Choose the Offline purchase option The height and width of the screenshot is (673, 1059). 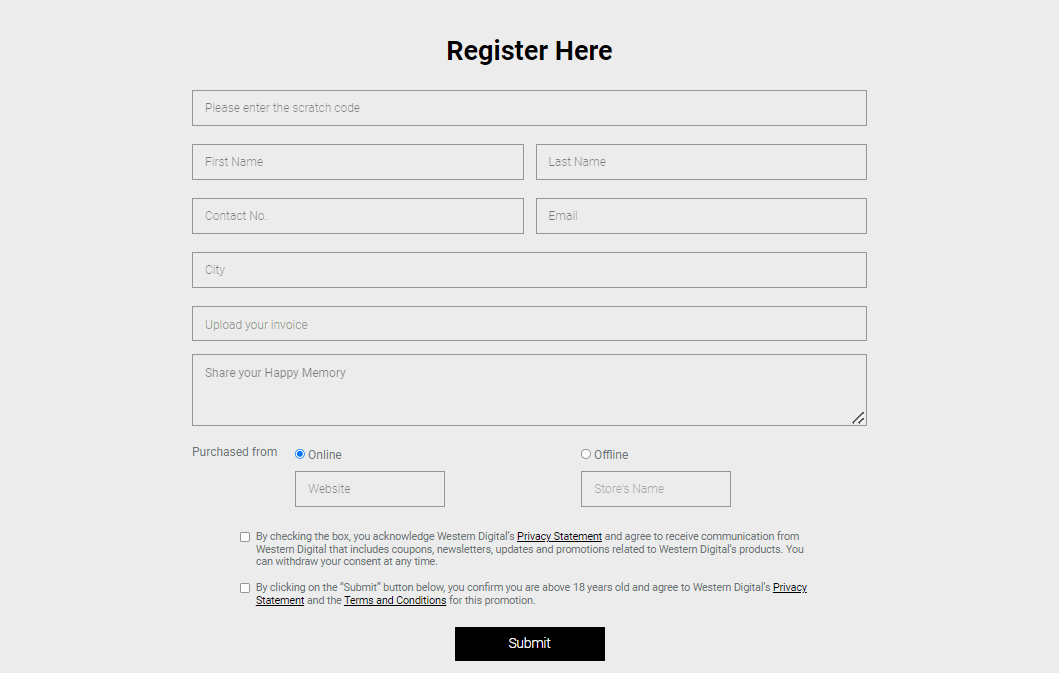tap(586, 454)
